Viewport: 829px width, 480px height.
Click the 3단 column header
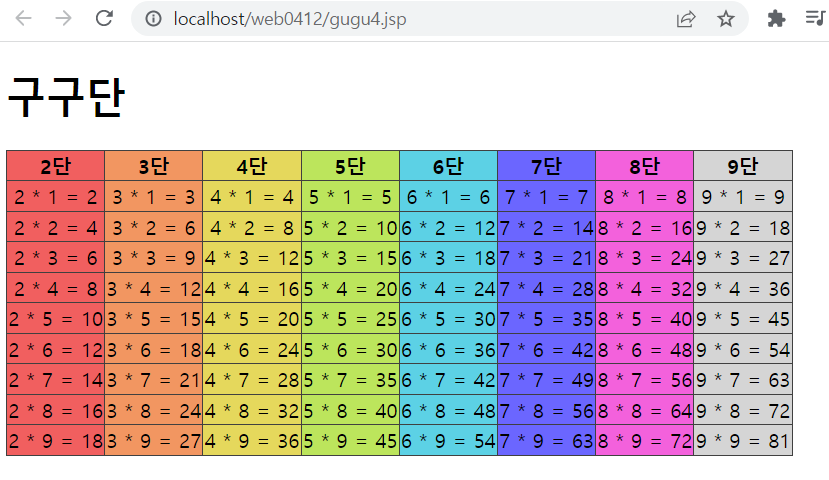tap(154, 166)
